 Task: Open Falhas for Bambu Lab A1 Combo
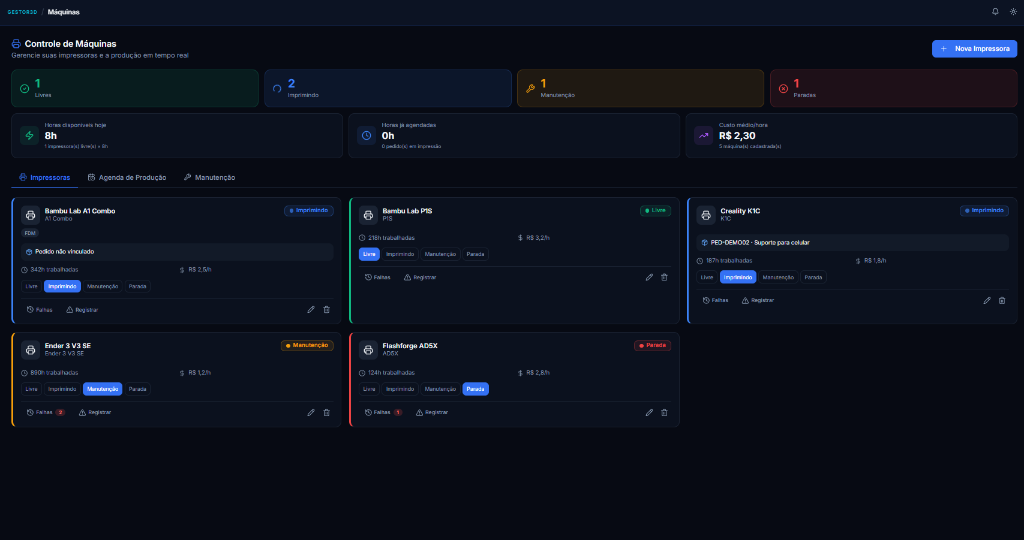coord(39,310)
